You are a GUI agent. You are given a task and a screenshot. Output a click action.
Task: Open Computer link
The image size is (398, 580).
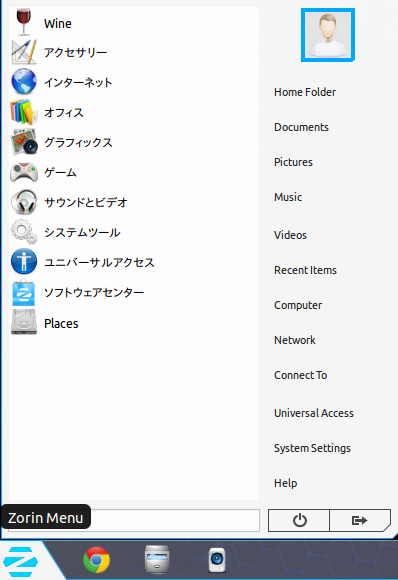pyautogui.click(x=298, y=305)
